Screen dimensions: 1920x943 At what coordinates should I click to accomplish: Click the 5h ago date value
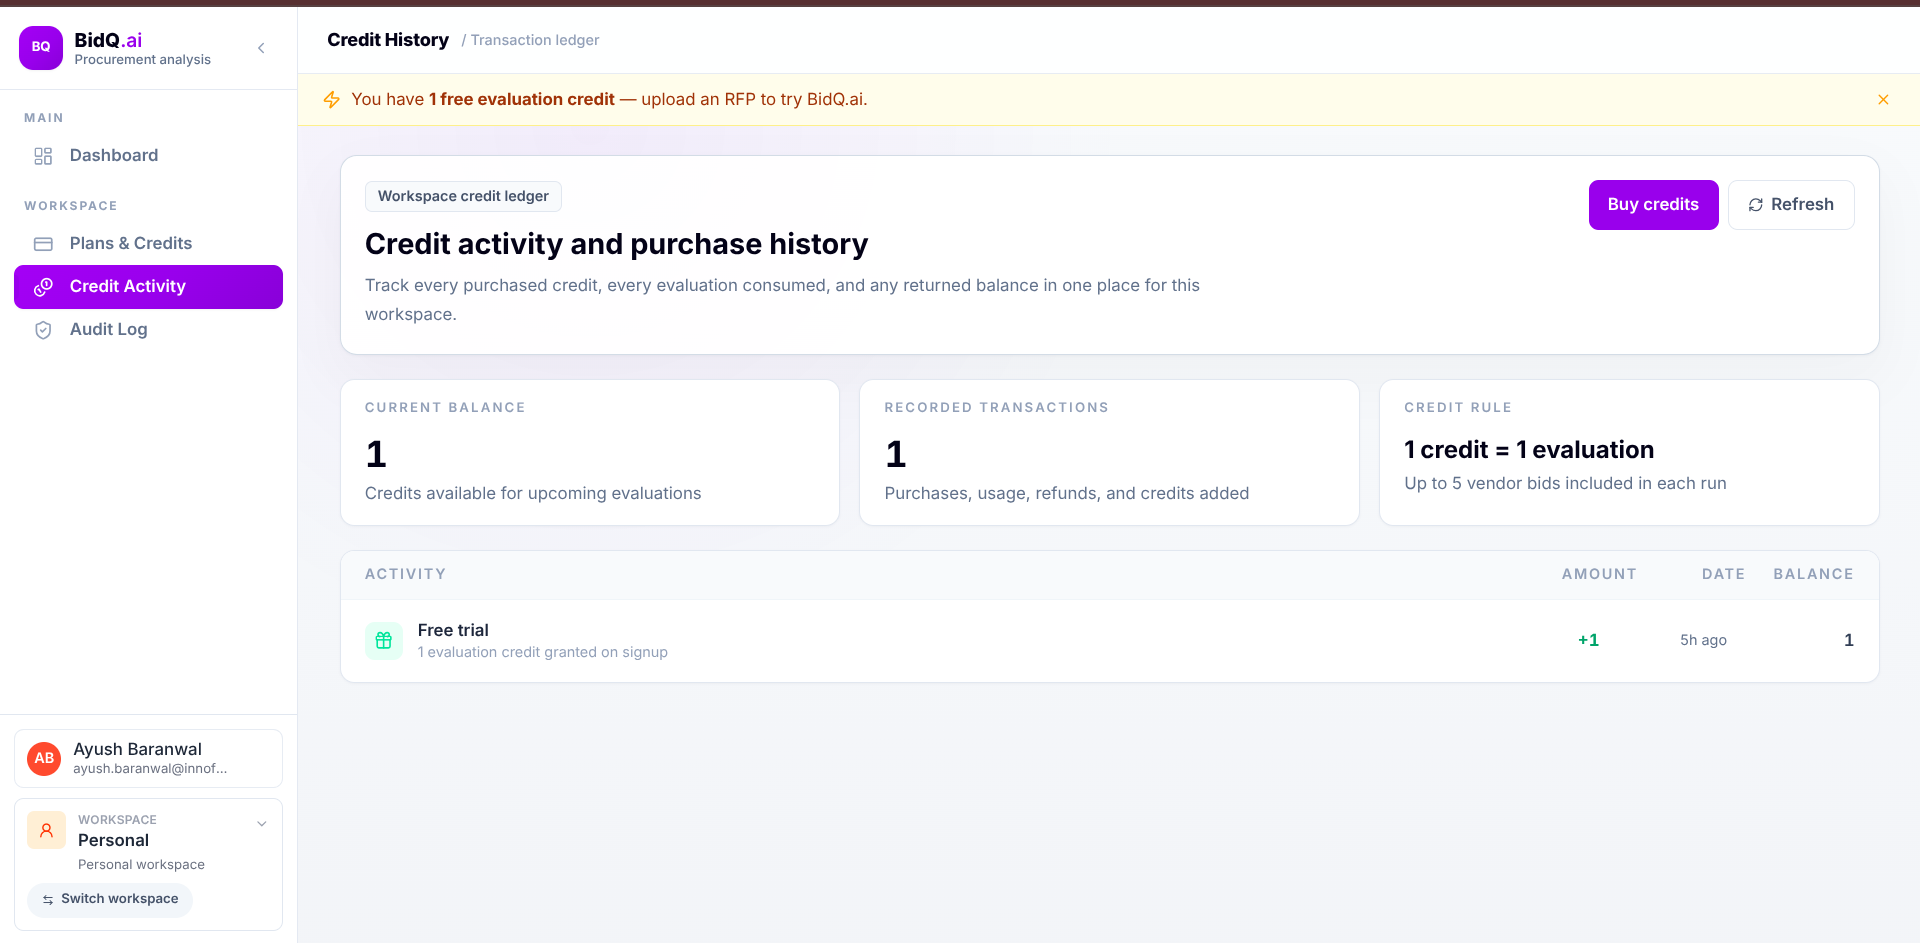pos(1703,640)
